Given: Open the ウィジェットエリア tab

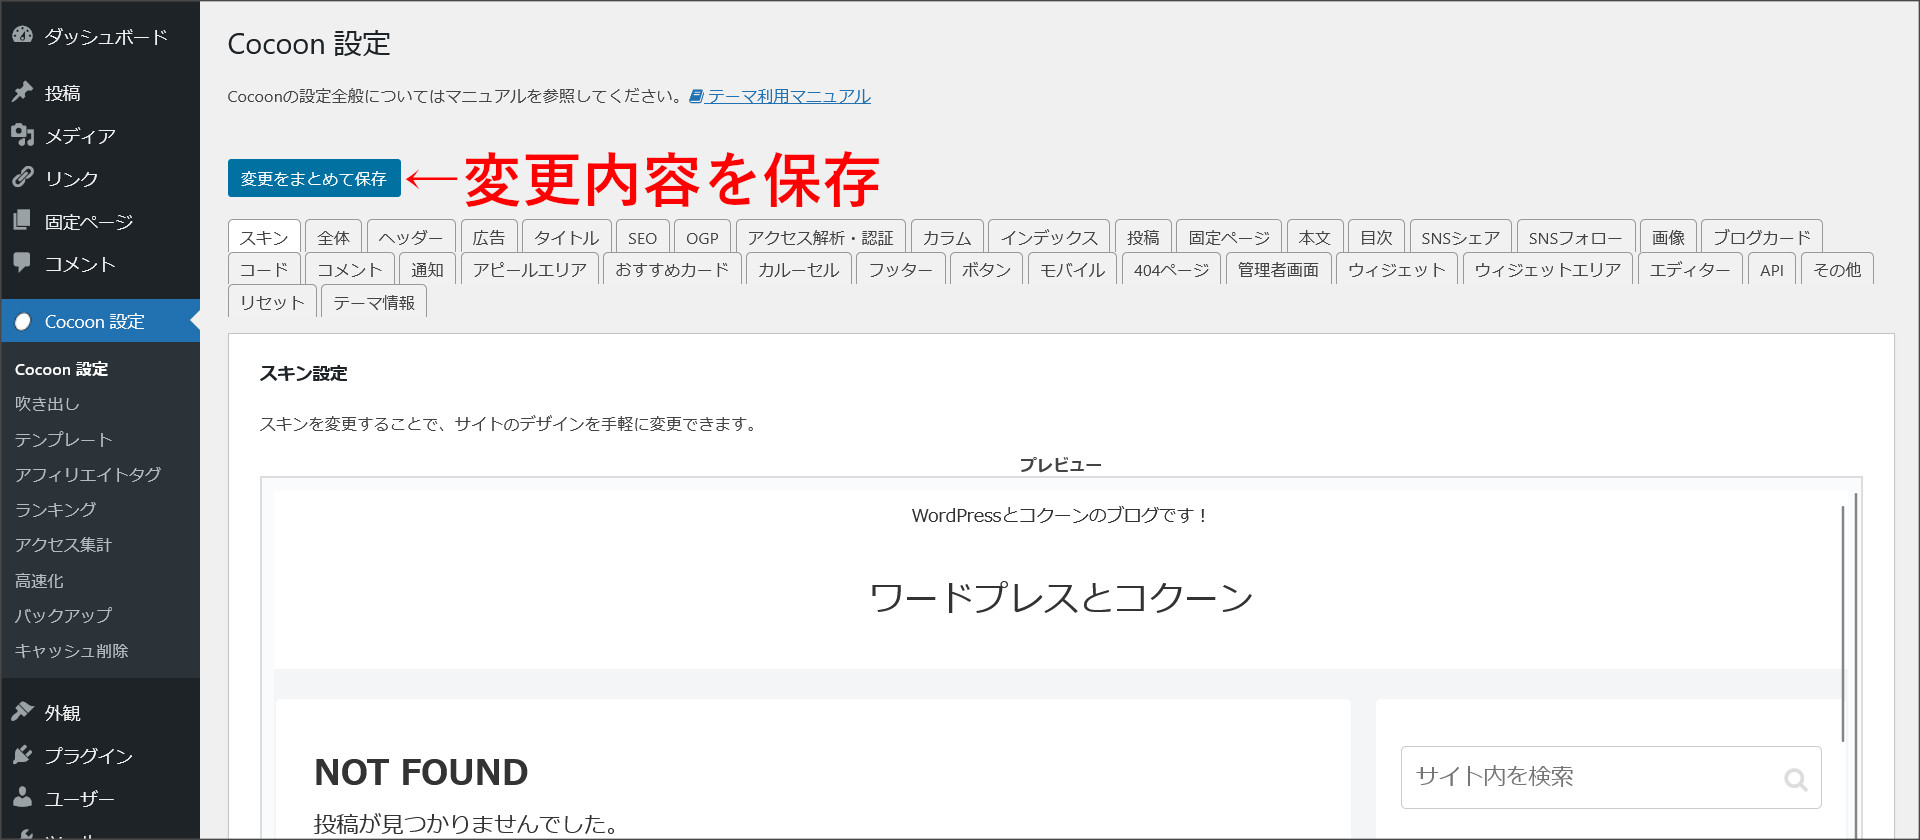Looking at the screenshot, I should (x=1548, y=269).
